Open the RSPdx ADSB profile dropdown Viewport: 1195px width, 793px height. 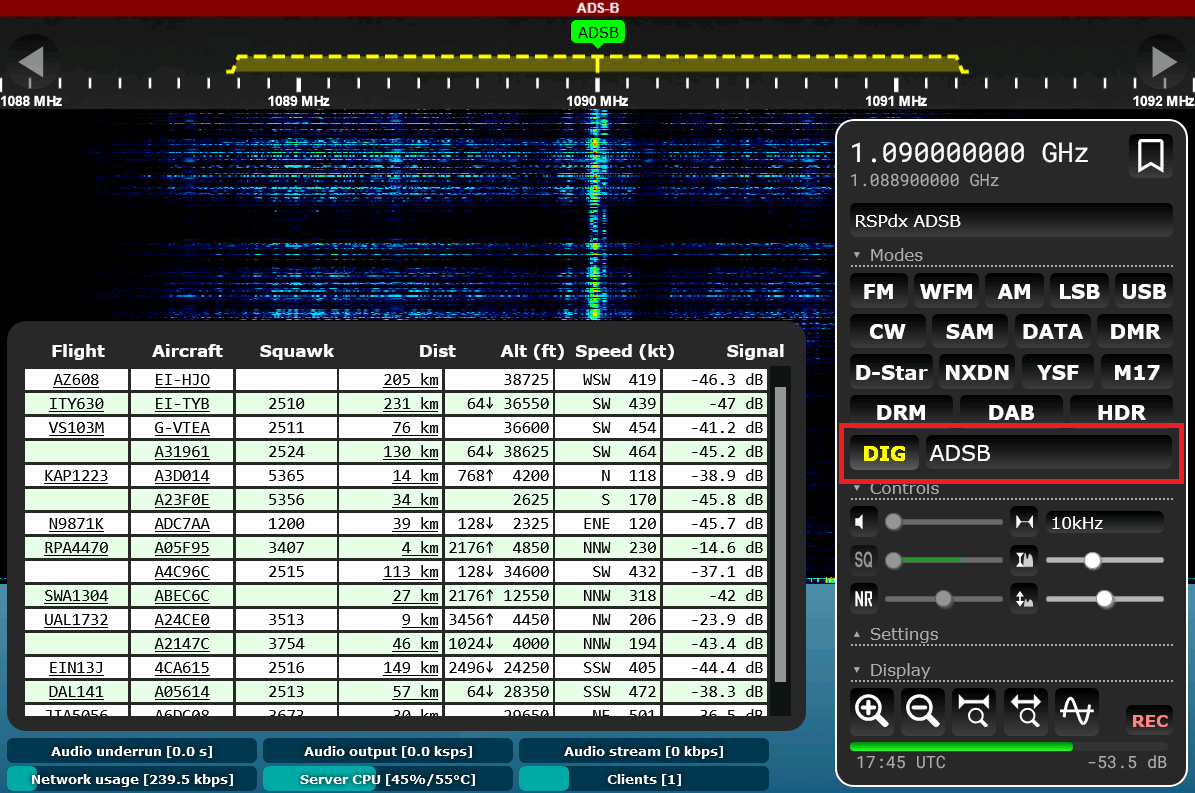(x=1011, y=221)
